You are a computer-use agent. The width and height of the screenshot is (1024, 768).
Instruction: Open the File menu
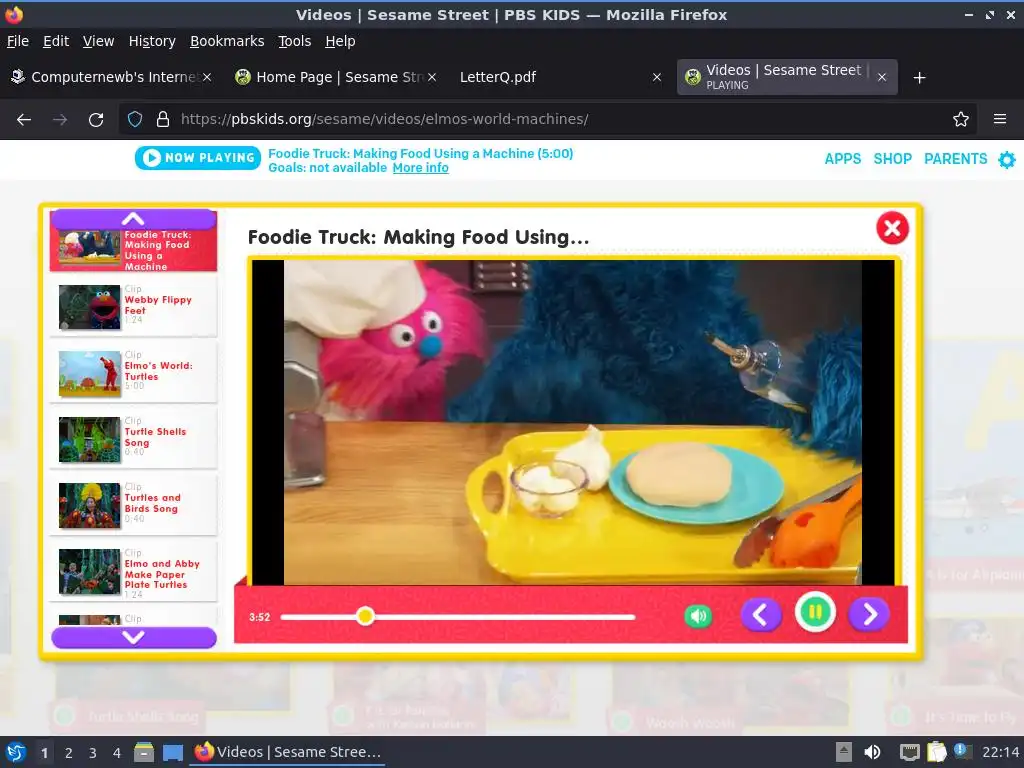[18, 41]
